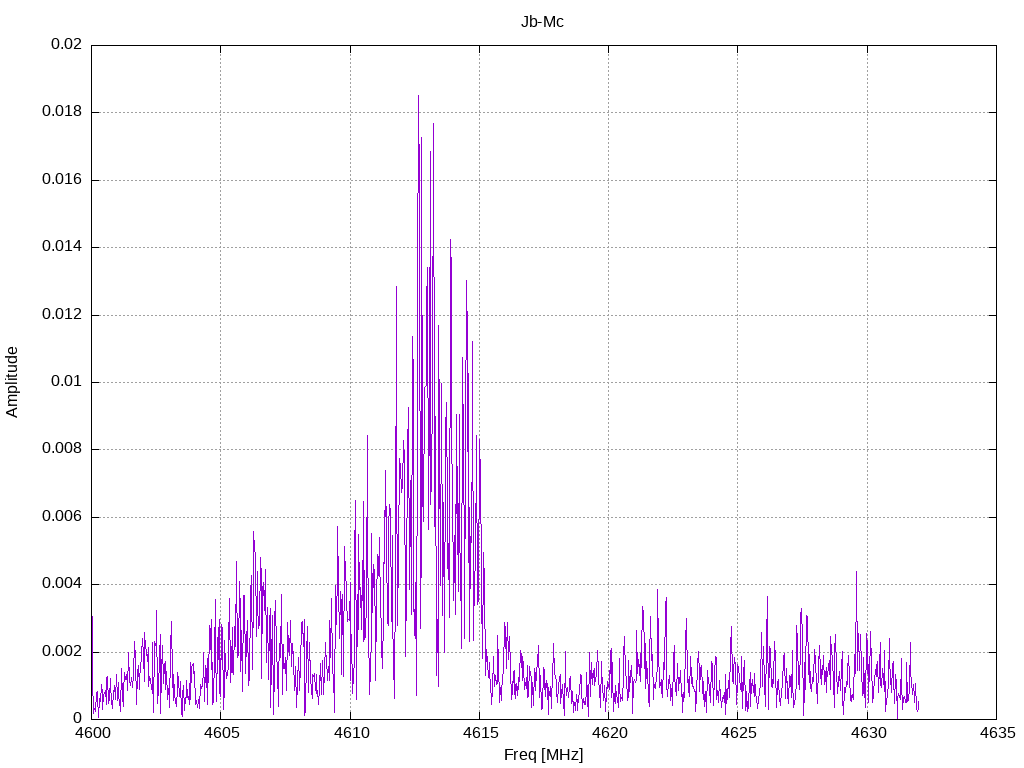Screen dimensions: 1024x768
Task: Click the y-axis tick 0
Action: (78, 719)
